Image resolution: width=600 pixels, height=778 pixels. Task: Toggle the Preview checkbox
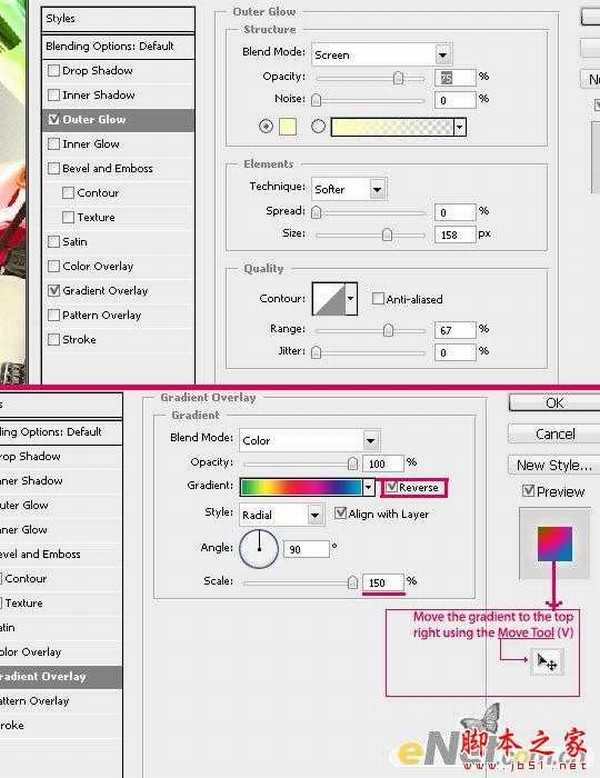point(529,492)
